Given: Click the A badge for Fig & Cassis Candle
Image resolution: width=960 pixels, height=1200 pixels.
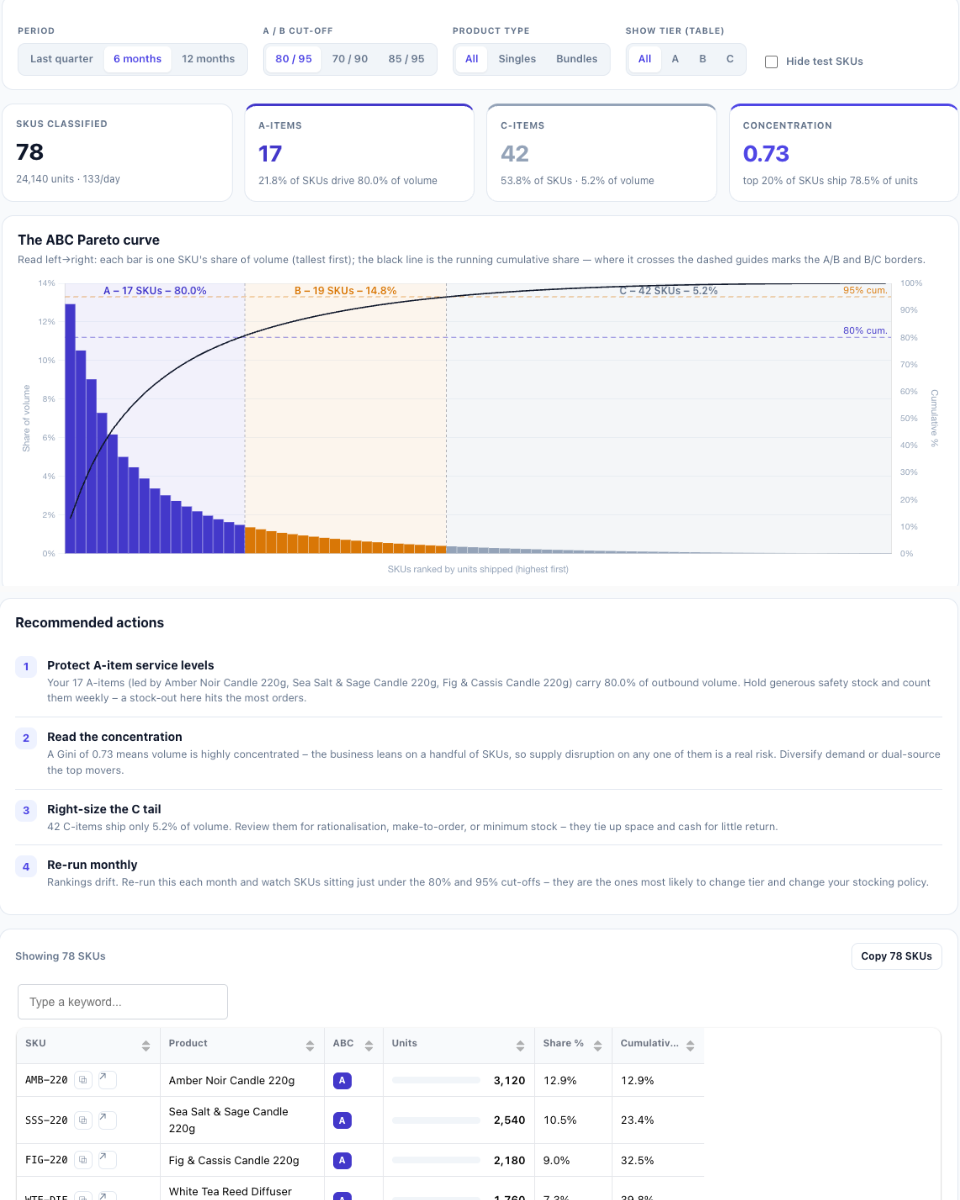Looking at the screenshot, I should 342,1160.
